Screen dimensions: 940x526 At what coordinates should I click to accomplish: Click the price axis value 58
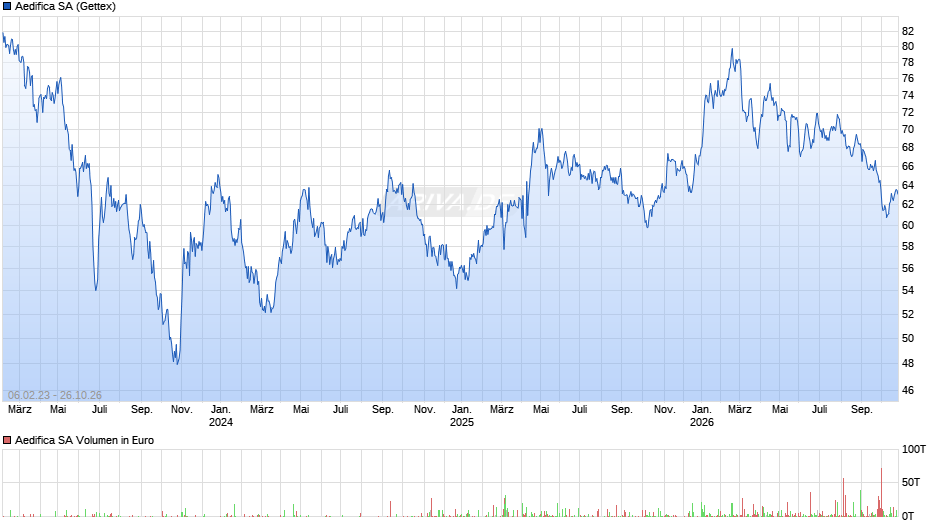point(908,247)
